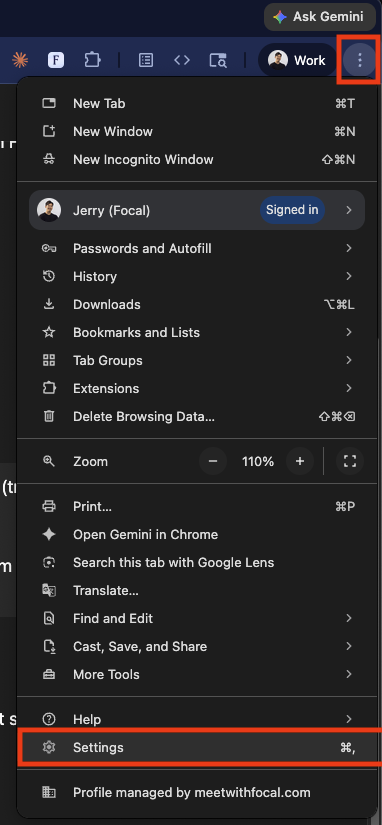
Task: Open the Jerry (Focal) profile row
Action: [x=197, y=210]
